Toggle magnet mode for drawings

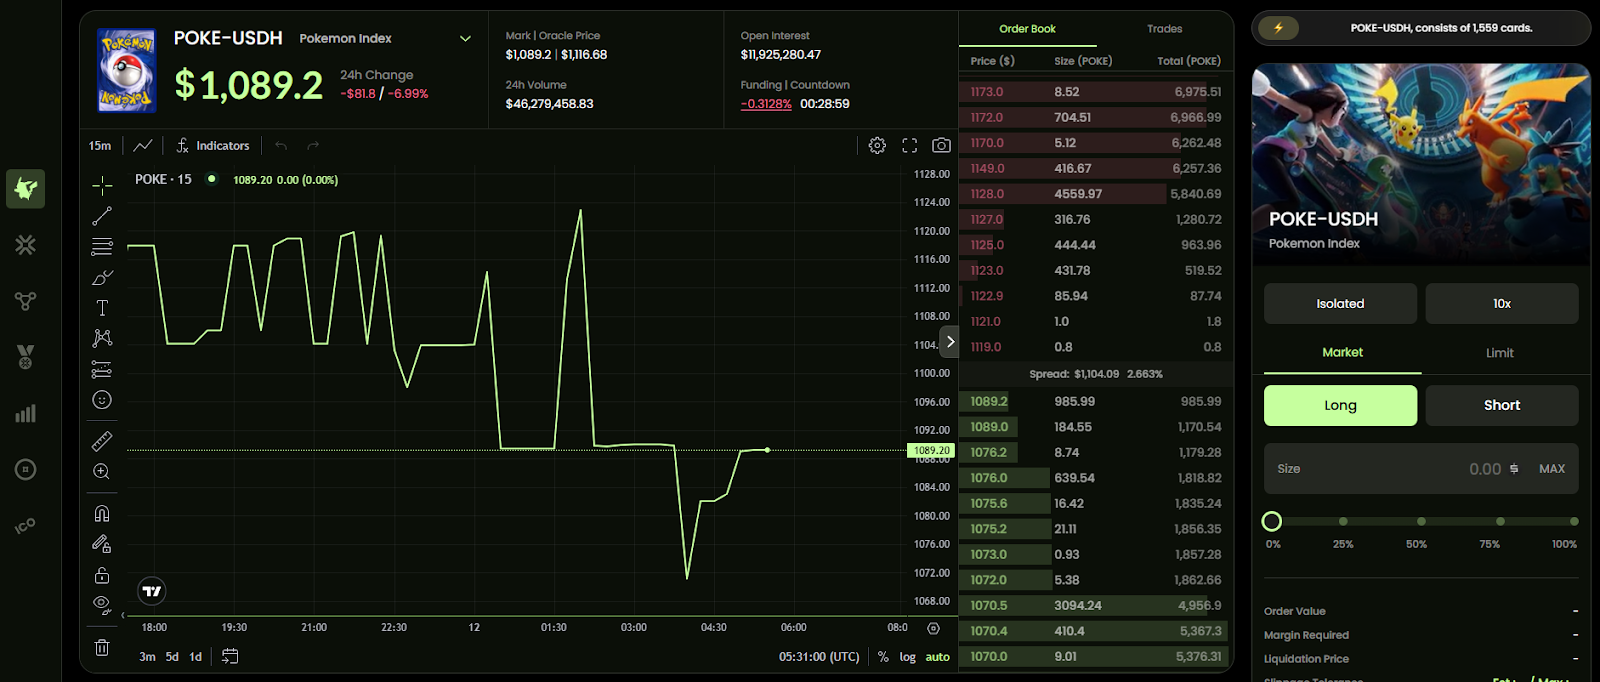(x=102, y=513)
